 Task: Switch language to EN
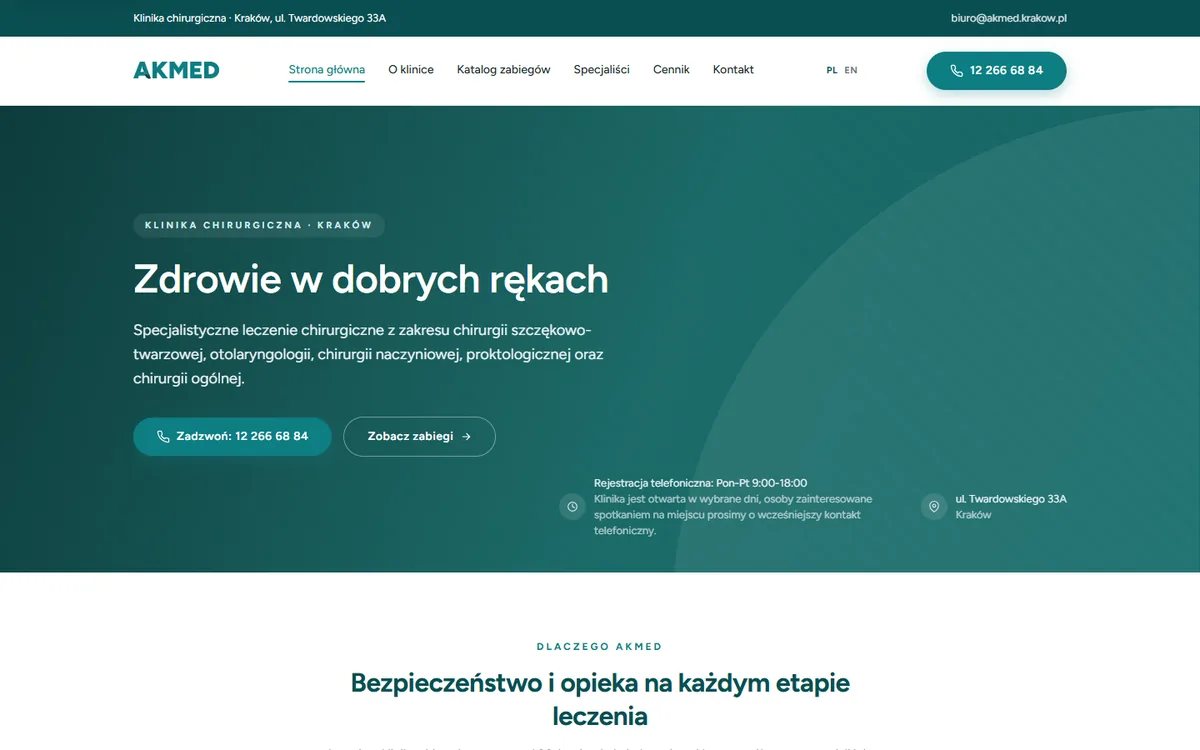pos(851,70)
